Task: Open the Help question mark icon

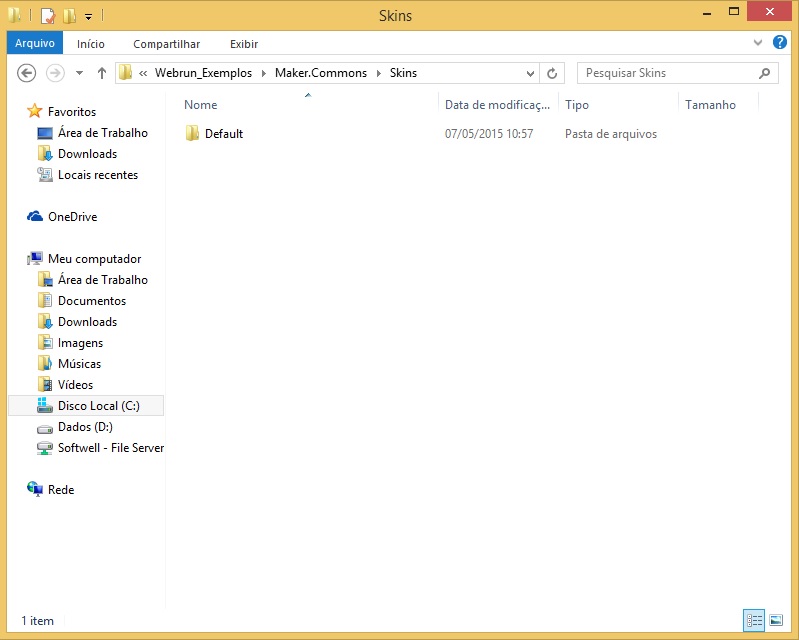Action: pyautogui.click(x=780, y=43)
